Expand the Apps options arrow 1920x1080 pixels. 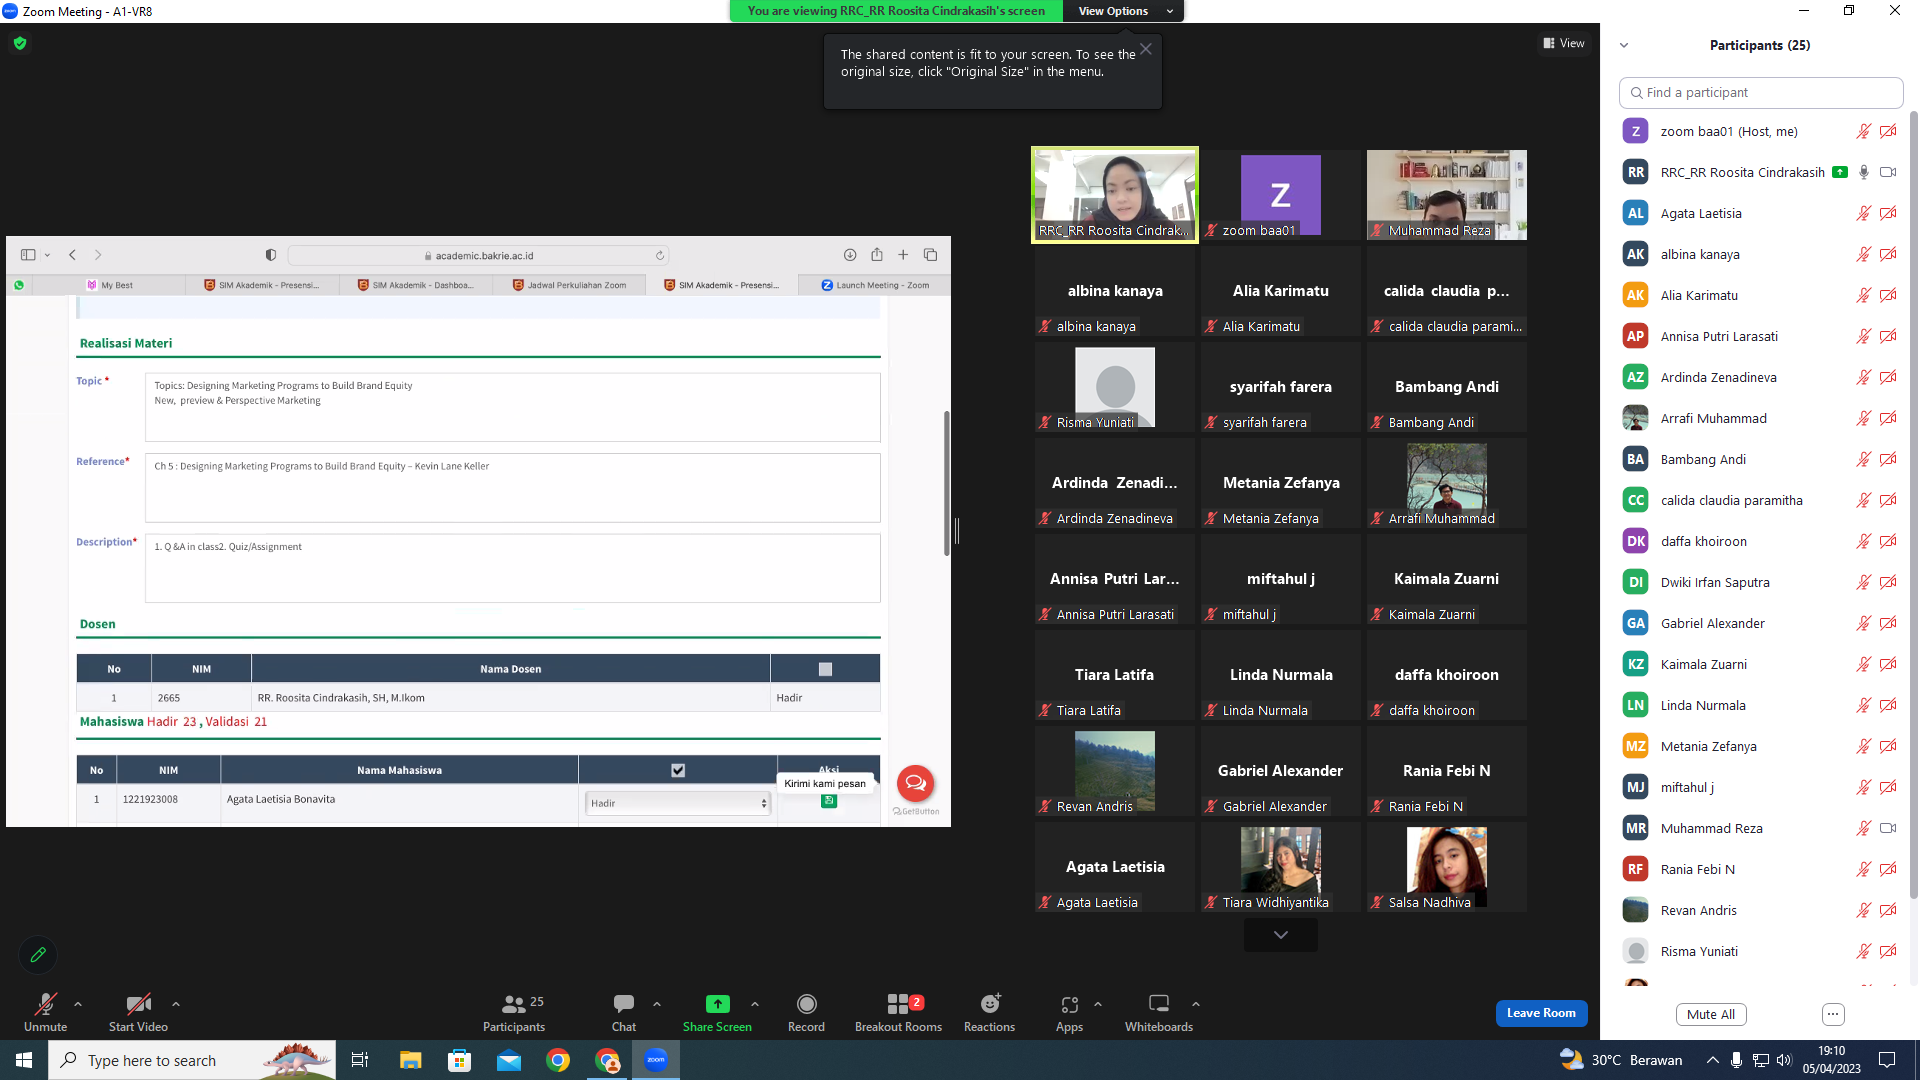click(1098, 1004)
